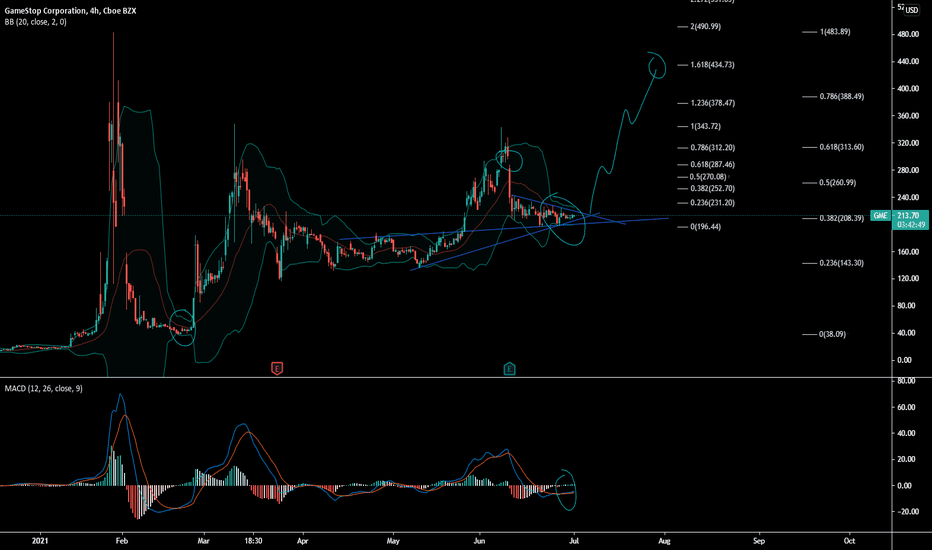Open the USD currency selector

912,10
